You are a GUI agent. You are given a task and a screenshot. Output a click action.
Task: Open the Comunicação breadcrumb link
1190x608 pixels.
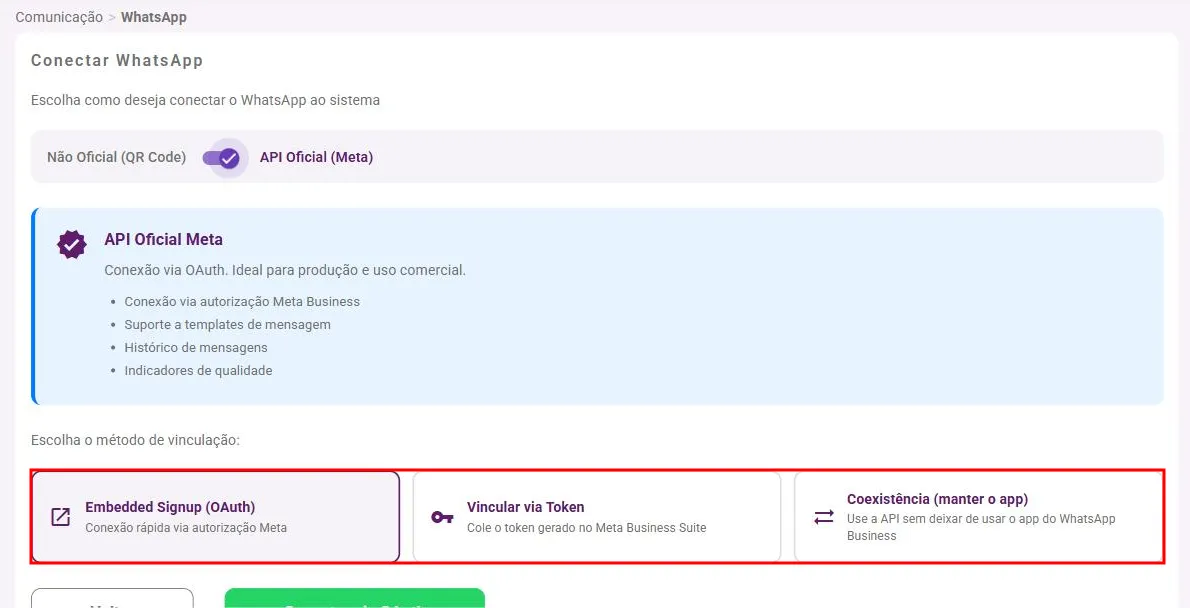click(x=59, y=17)
